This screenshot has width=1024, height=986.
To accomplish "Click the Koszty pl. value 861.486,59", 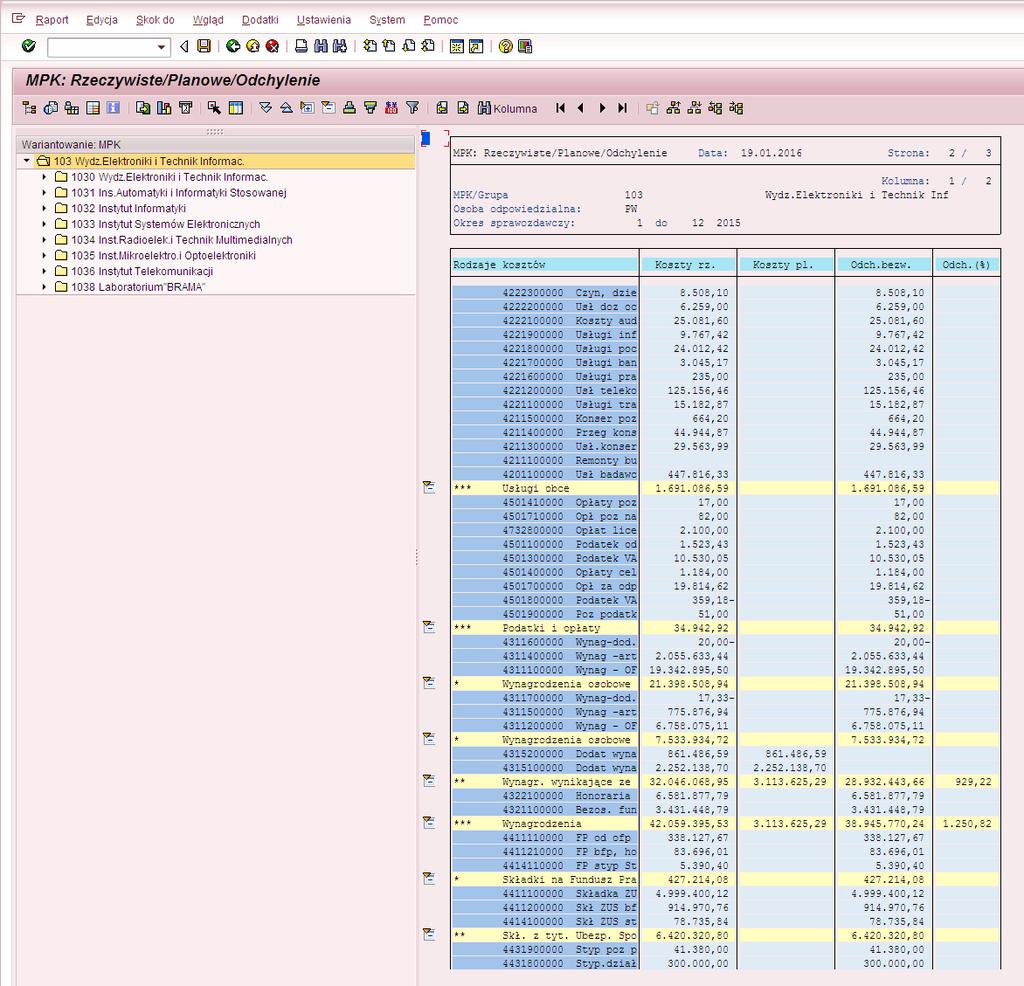I will pos(795,754).
